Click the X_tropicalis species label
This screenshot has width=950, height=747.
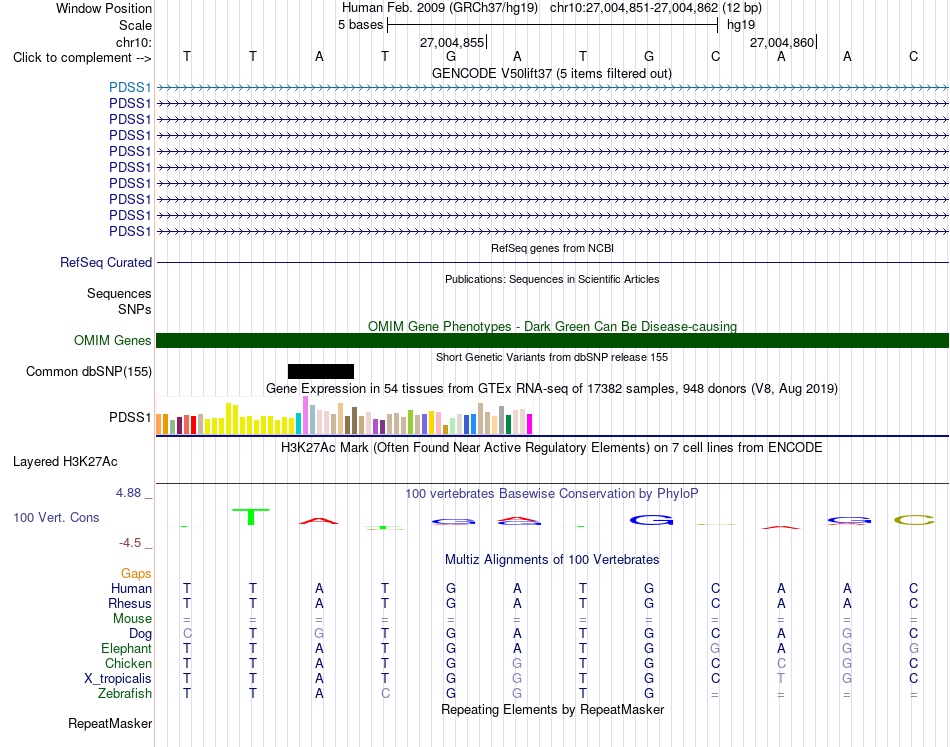click(x=118, y=679)
